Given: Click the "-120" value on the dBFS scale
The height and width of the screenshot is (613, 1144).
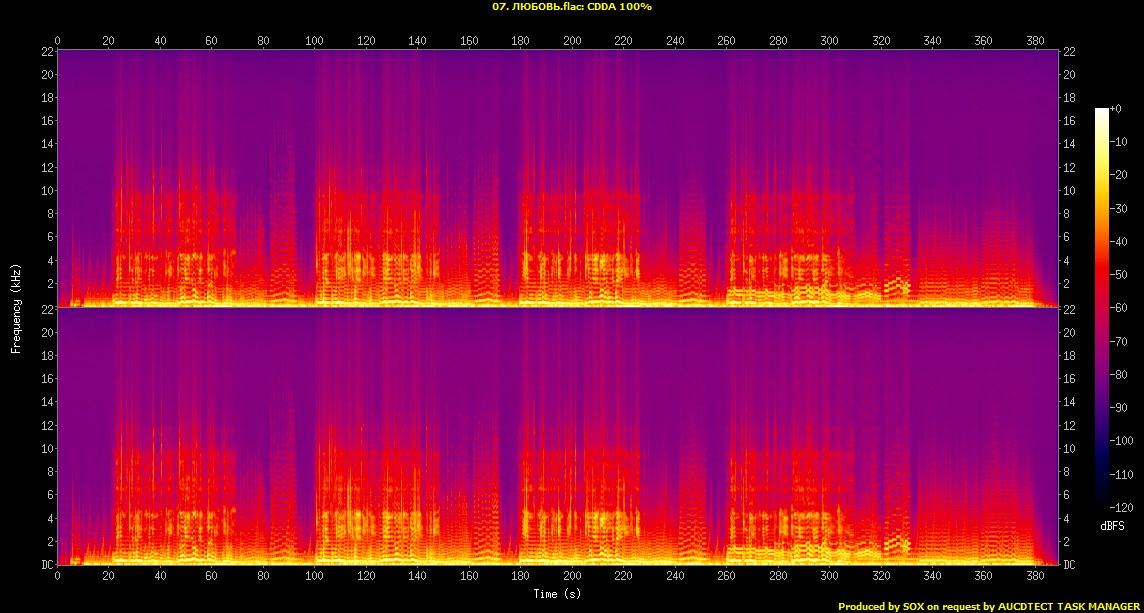Looking at the screenshot, I should 1121,507.
